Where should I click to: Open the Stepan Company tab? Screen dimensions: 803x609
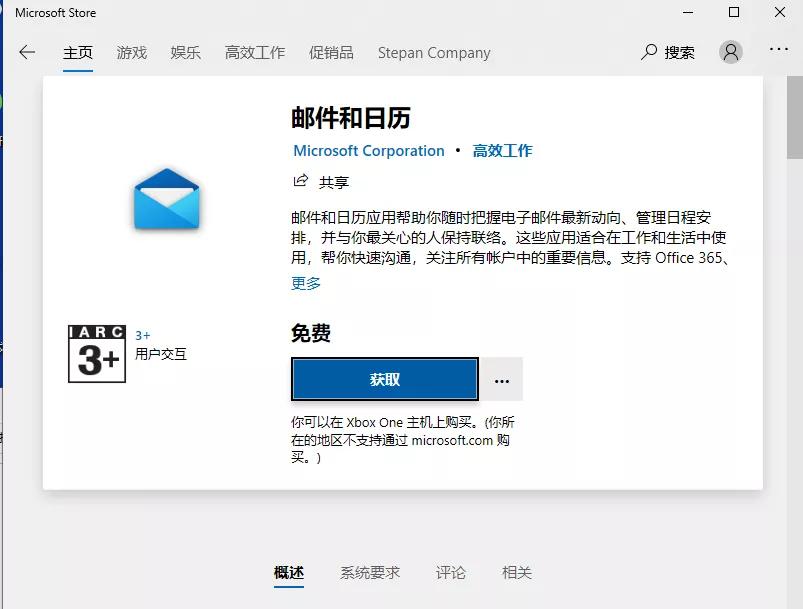pyautogui.click(x=433, y=53)
